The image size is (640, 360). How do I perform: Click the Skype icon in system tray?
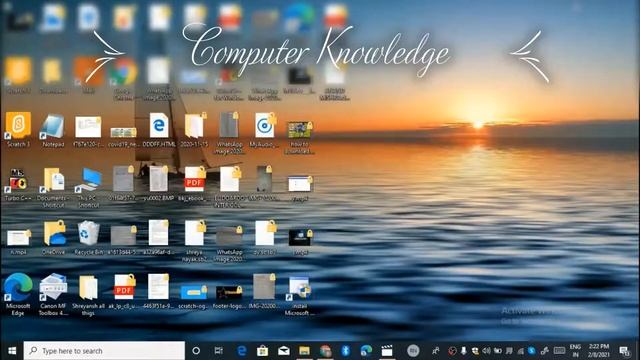tap(531, 351)
